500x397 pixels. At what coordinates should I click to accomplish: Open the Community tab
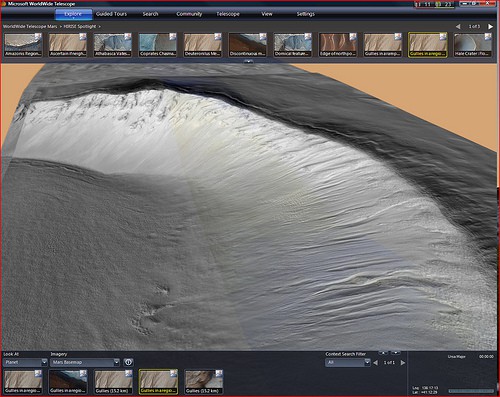(x=189, y=14)
